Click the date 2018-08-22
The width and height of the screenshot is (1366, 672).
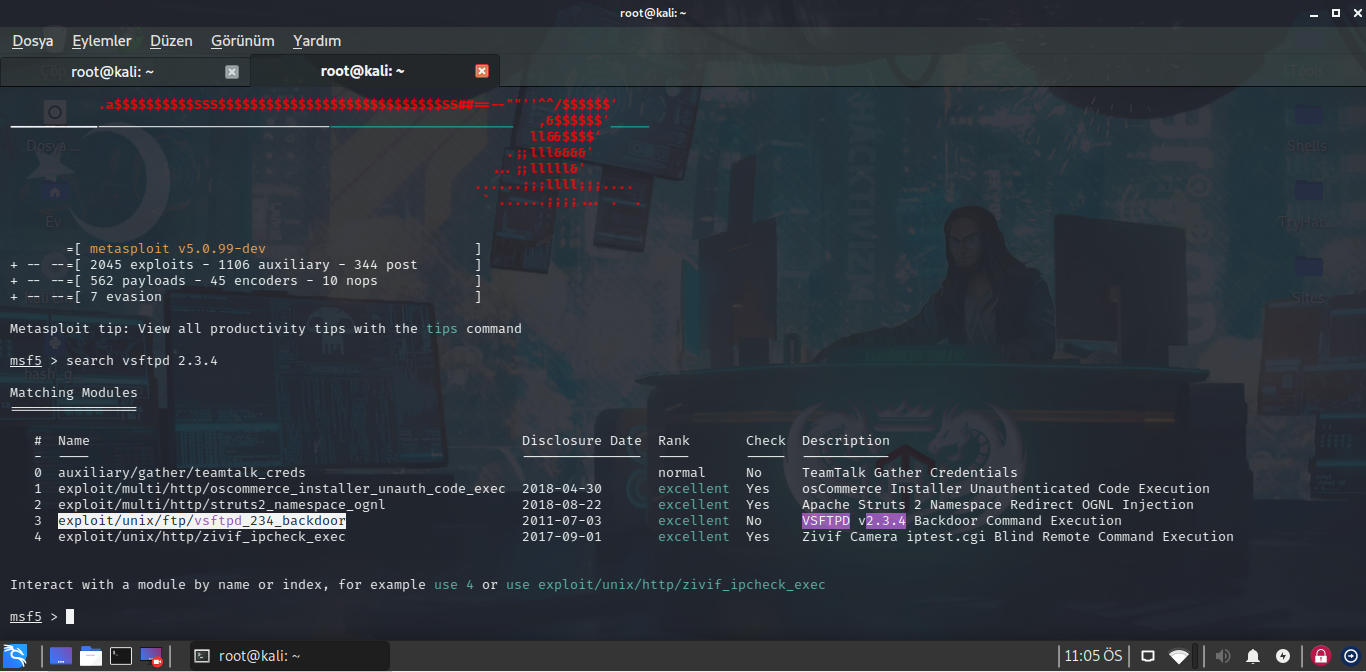click(562, 505)
